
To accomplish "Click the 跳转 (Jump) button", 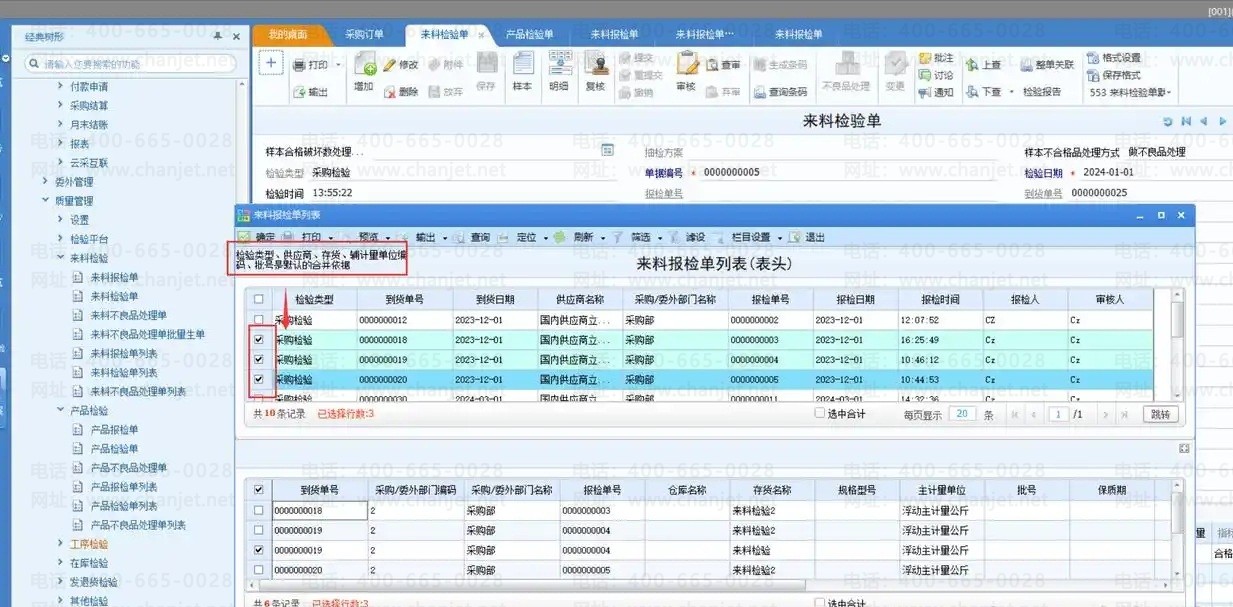I will pyautogui.click(x=1158, y=414).
